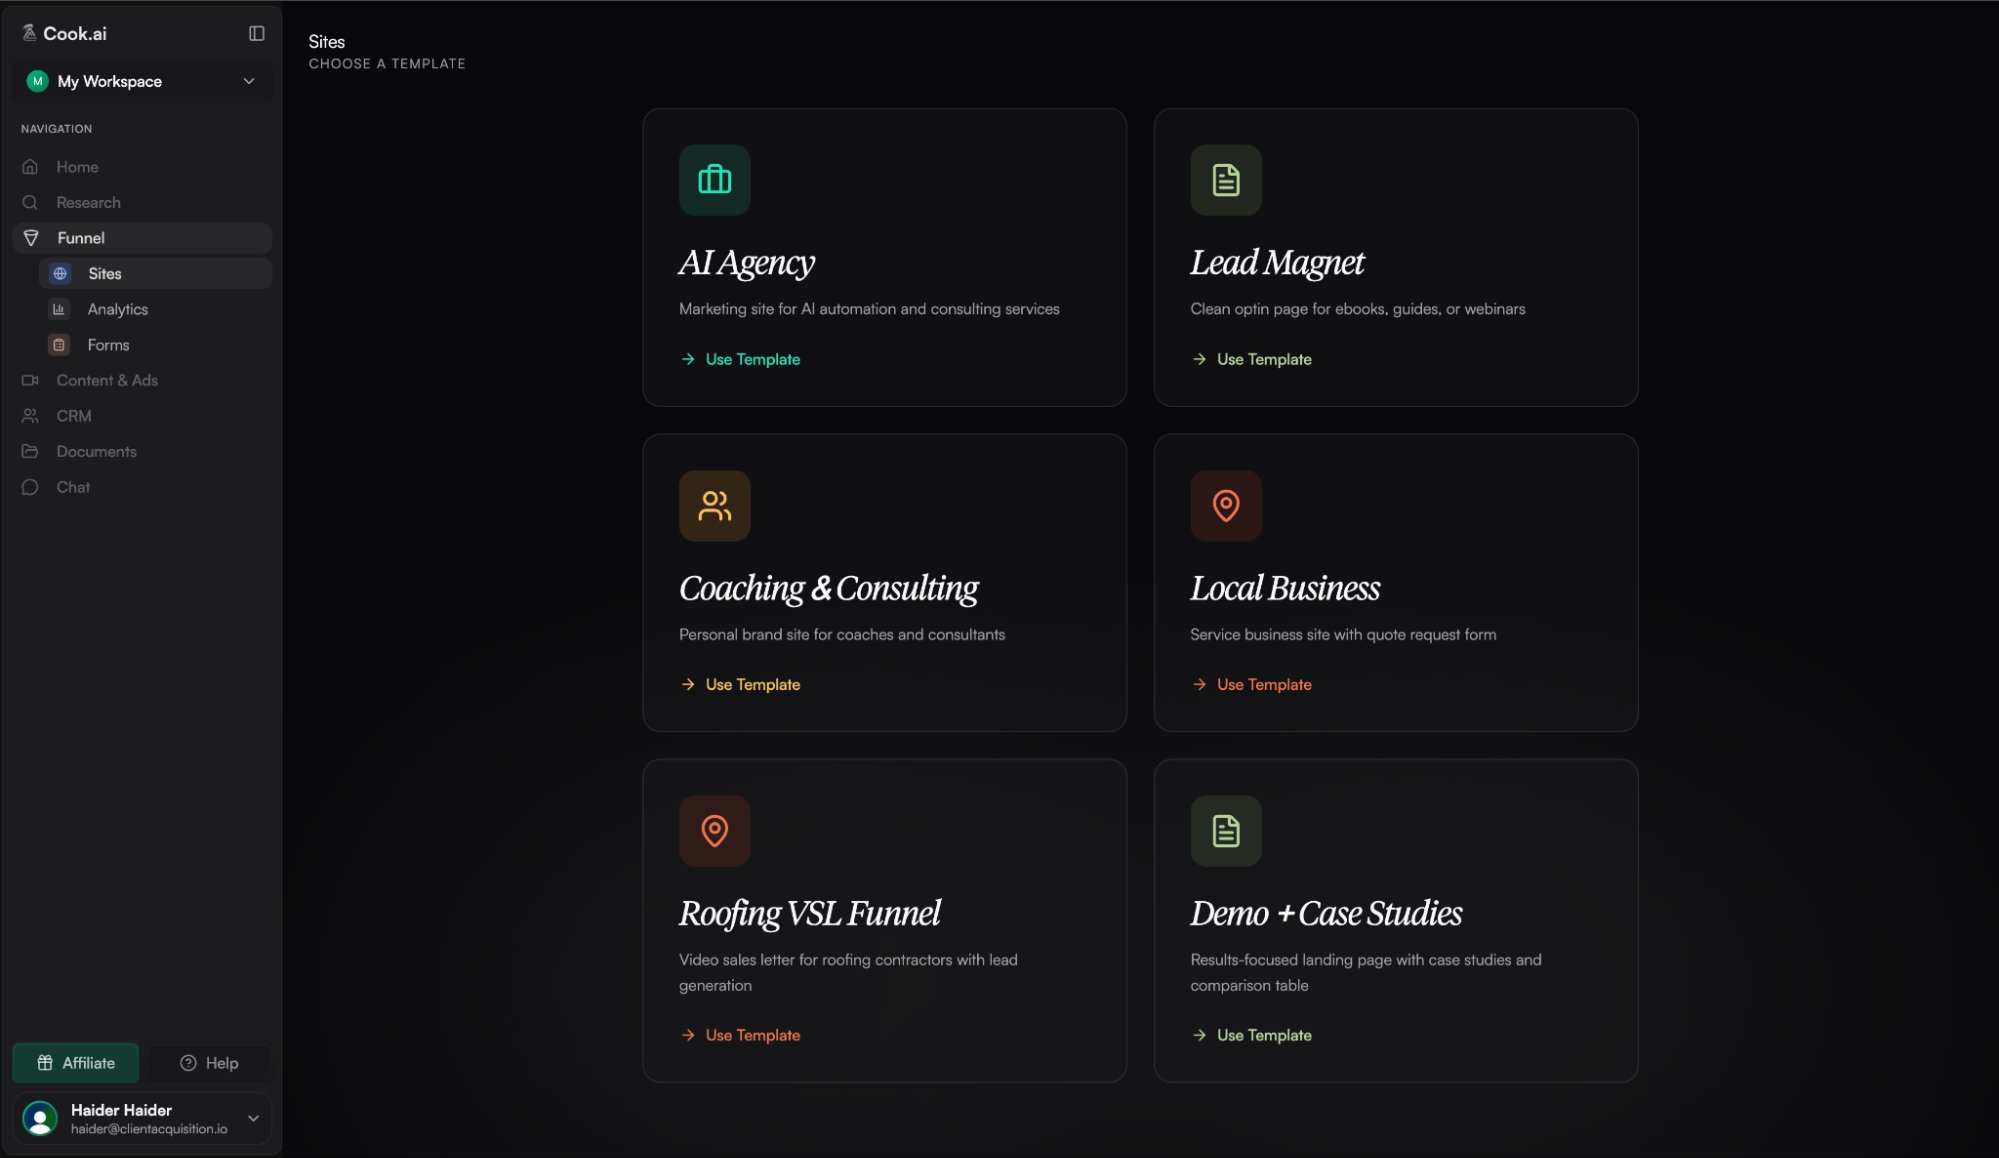Click the Lead Magnet document icon
Image resolution: width=1999 pixels, height=1158 pixels.
(x=1225, y=180)
